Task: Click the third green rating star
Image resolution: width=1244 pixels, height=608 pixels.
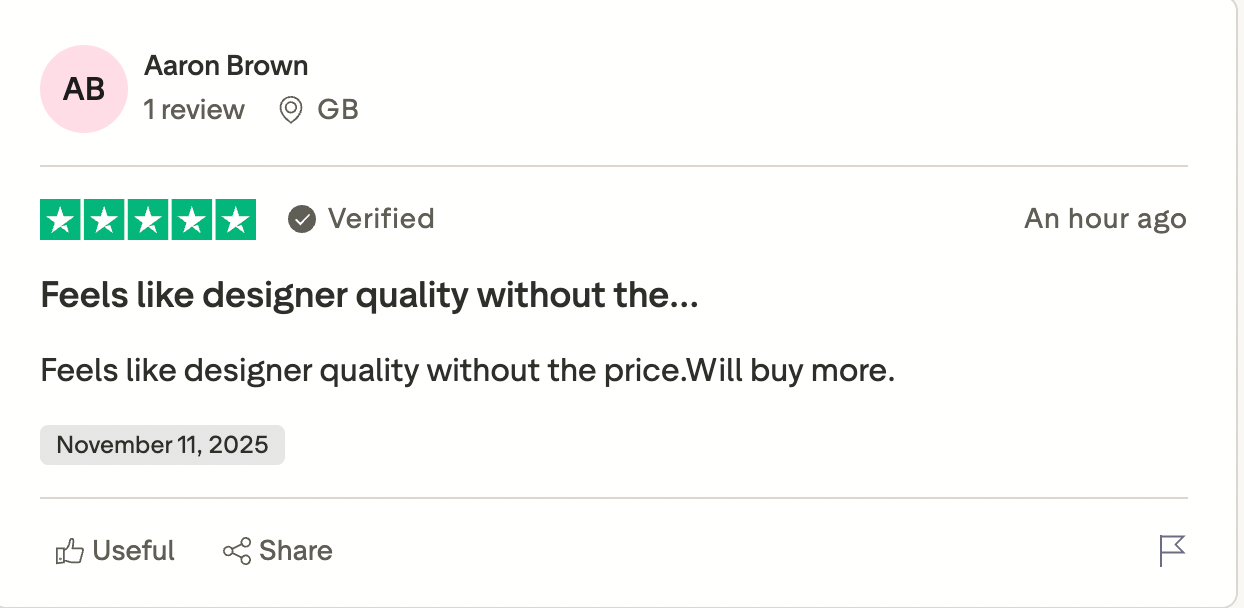Action: [x=148, y=220]
